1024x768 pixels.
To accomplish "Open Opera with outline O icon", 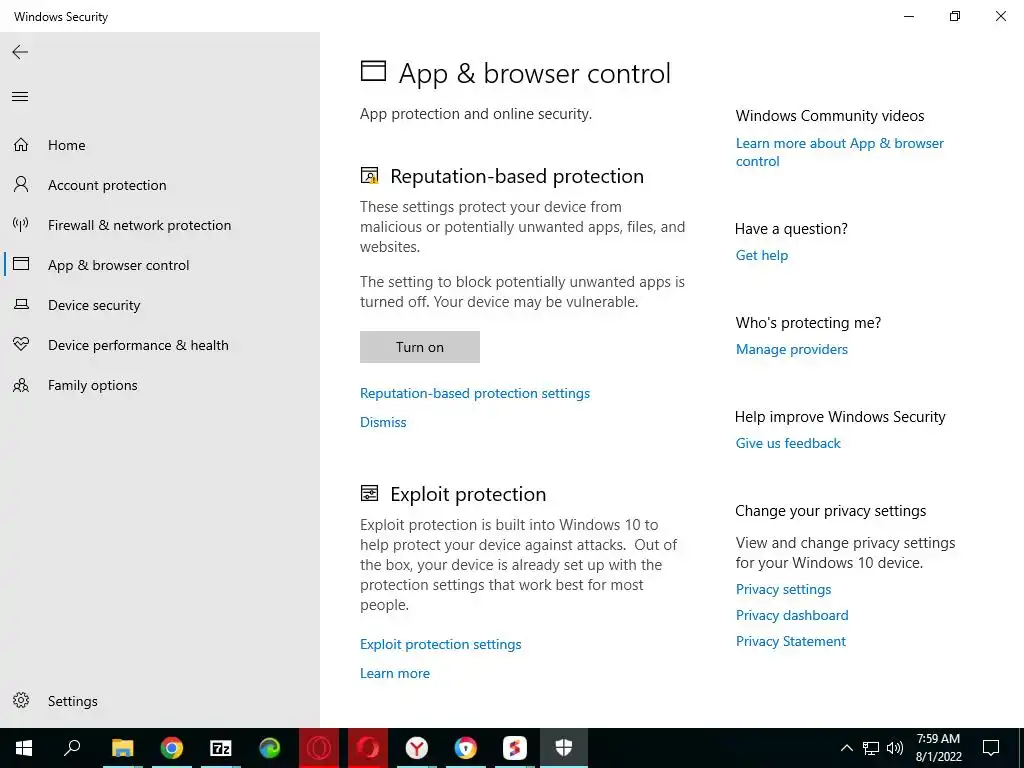I will coord(319,748).
